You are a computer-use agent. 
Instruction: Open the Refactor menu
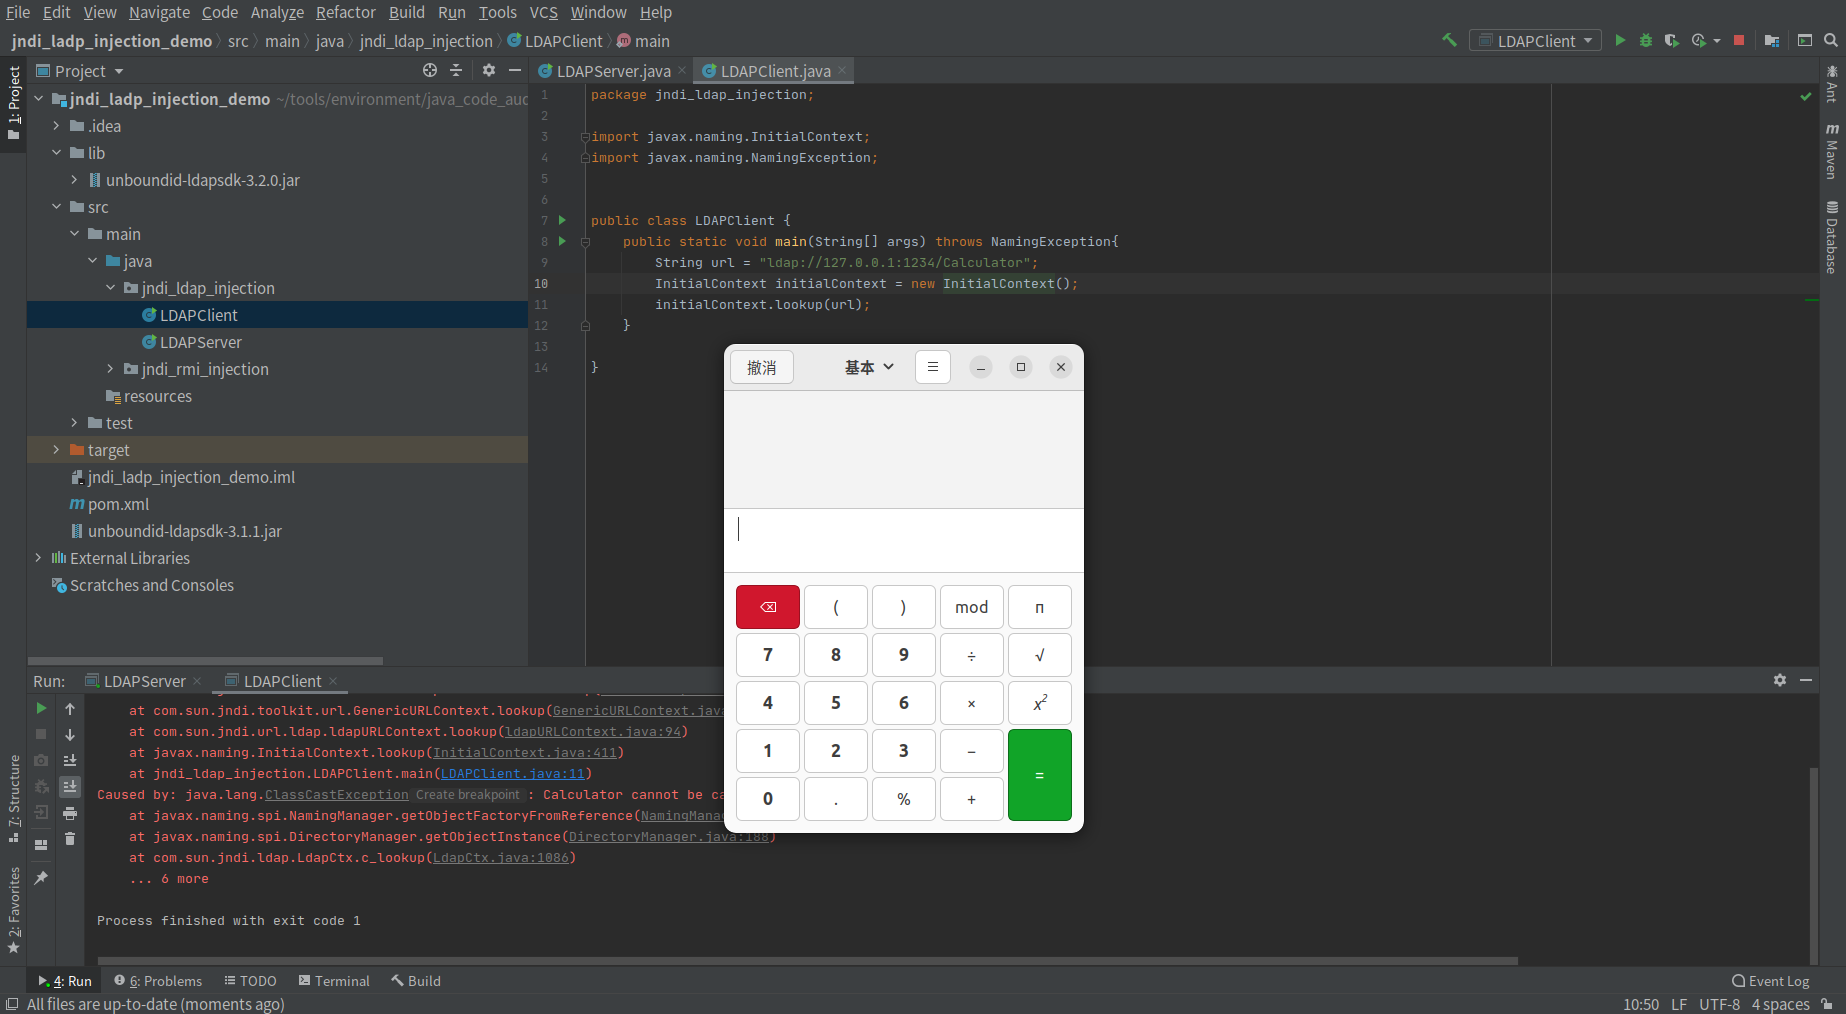(346, 12)
